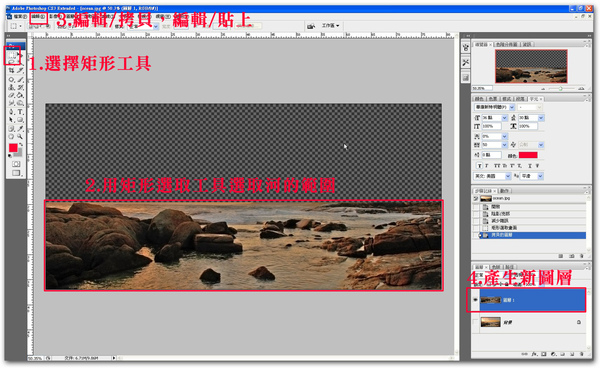600x368 pixels.
Task: Swap foreground and background colors
Action: 21,145
